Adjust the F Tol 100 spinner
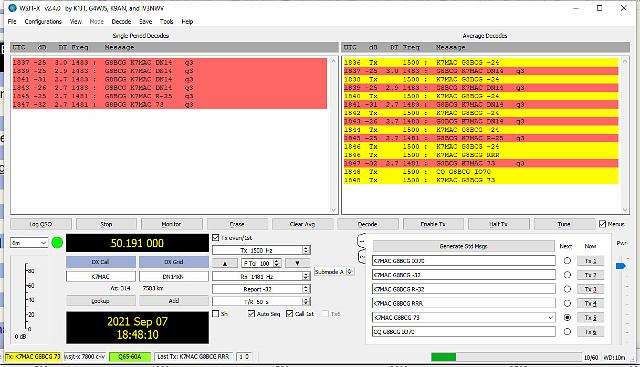 click(277, 263)
